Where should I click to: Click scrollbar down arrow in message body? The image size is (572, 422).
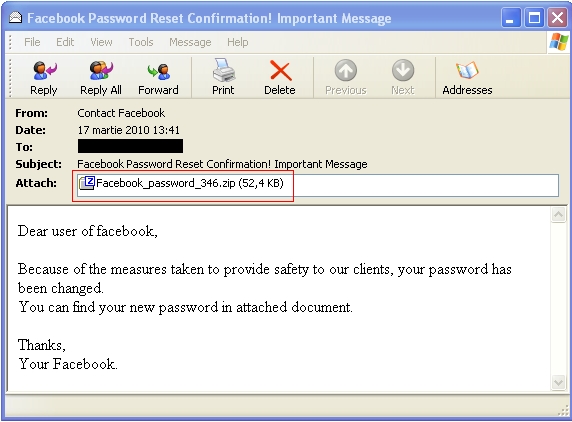click(x=559, y=382)
